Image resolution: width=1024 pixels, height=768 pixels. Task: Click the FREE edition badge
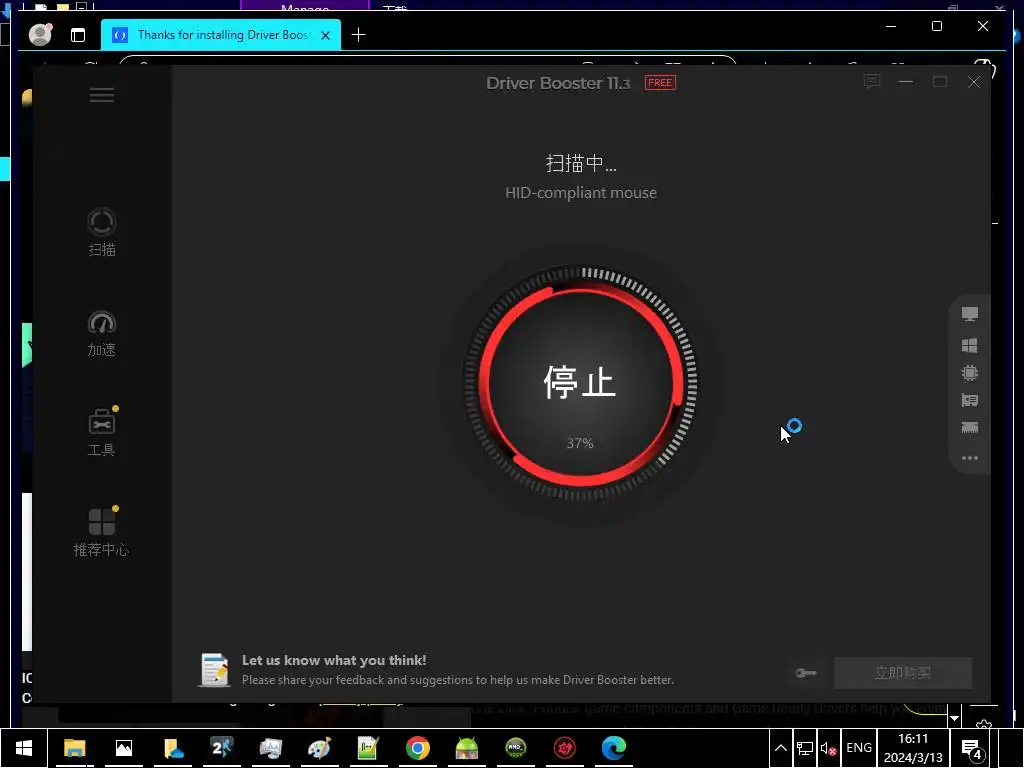pyautogui.click(x=660, y=82)
